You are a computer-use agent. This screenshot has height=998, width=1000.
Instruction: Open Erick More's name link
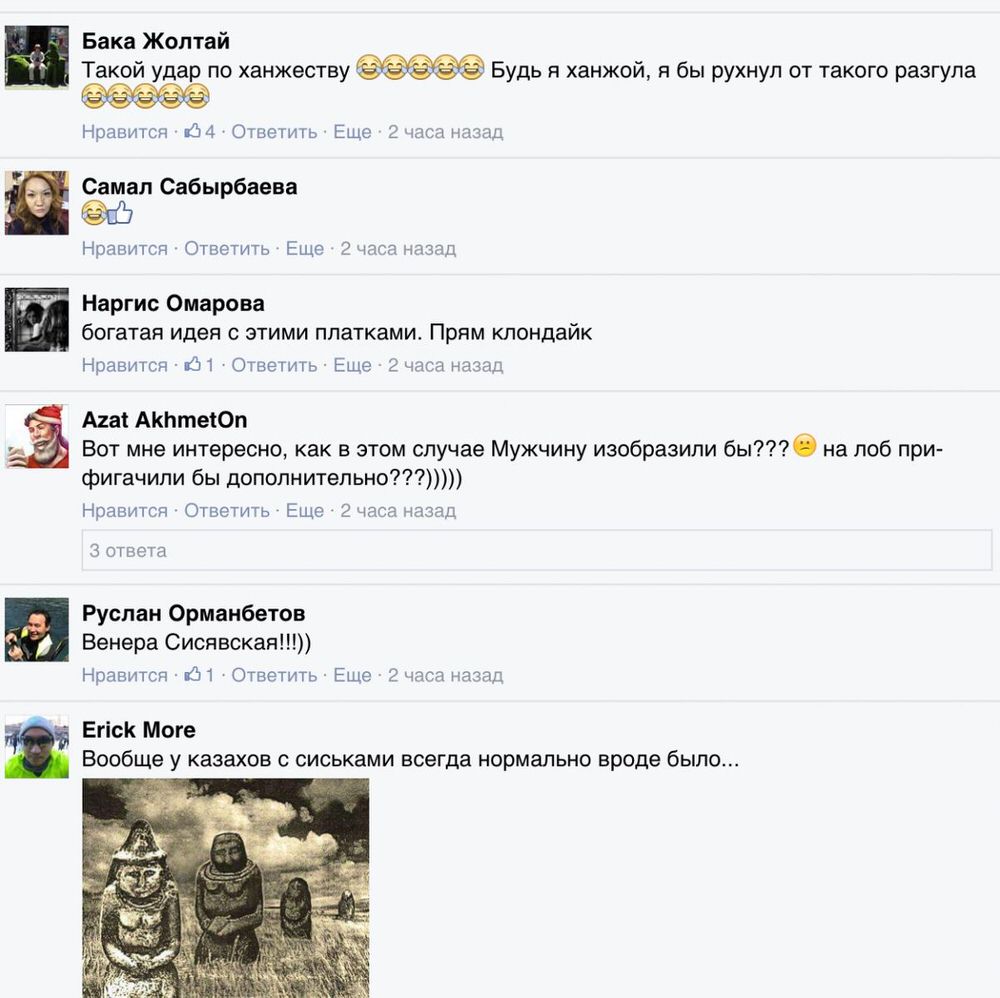coord(139,730)
